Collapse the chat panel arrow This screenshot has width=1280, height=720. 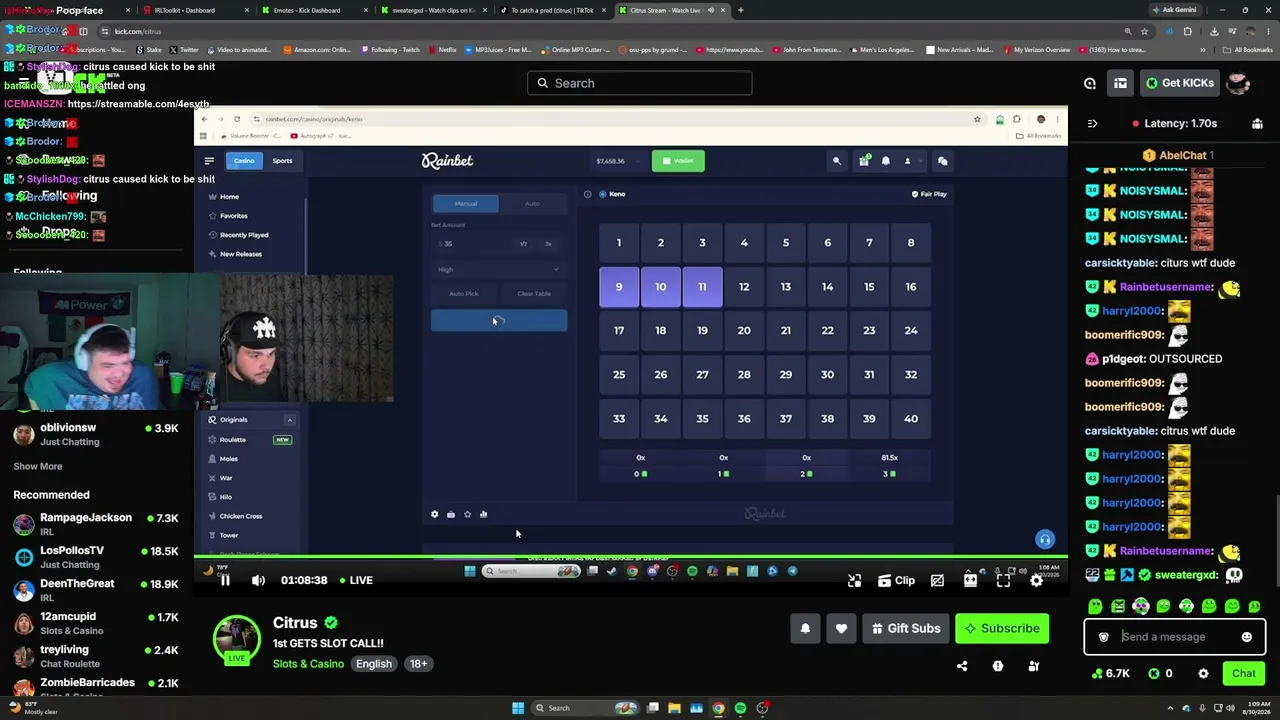1092,123
